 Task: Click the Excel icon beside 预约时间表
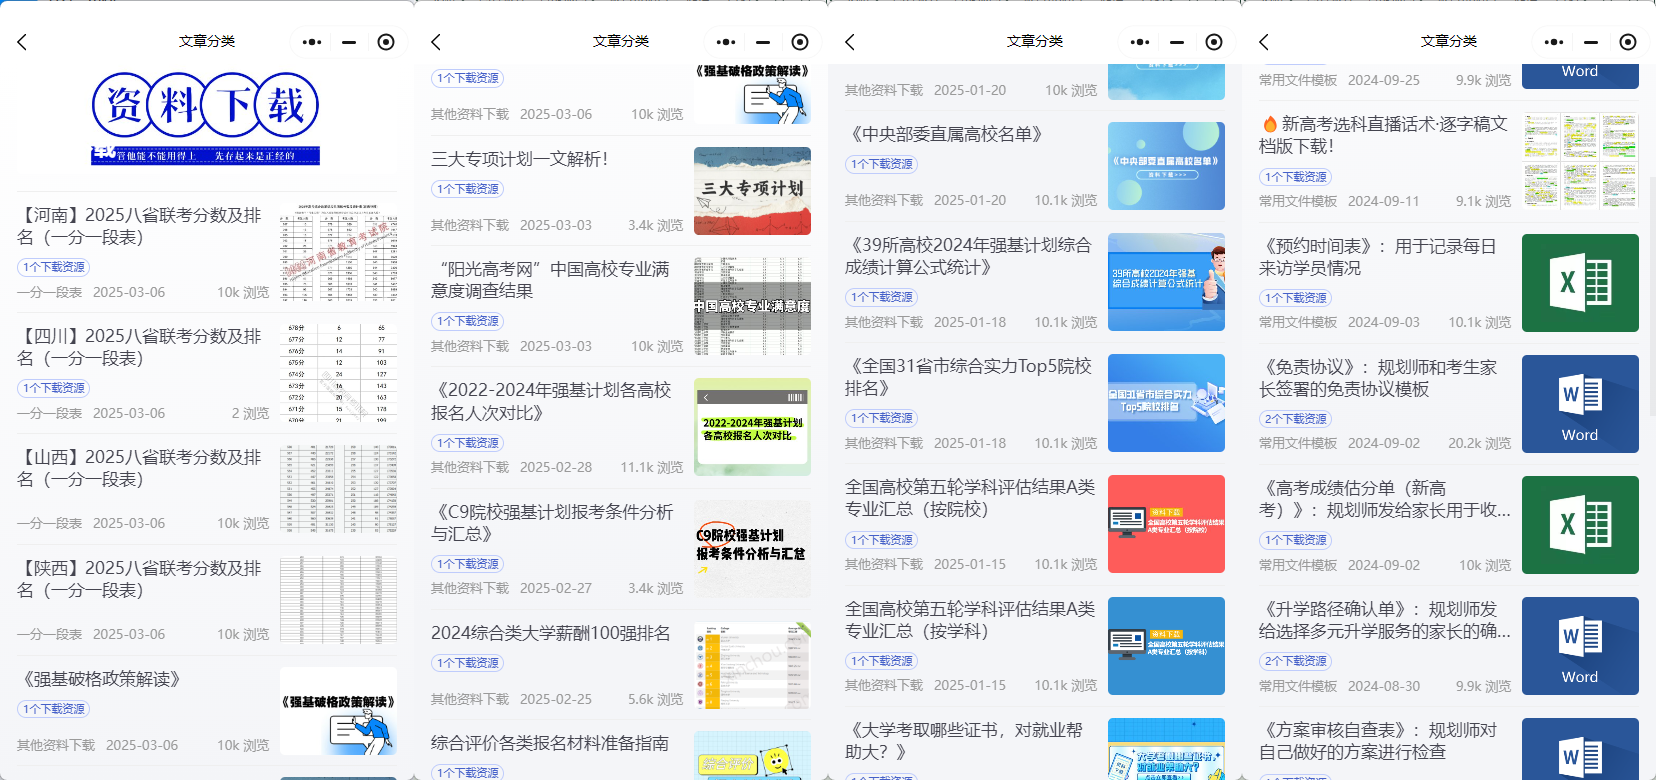coord(1580,283)
